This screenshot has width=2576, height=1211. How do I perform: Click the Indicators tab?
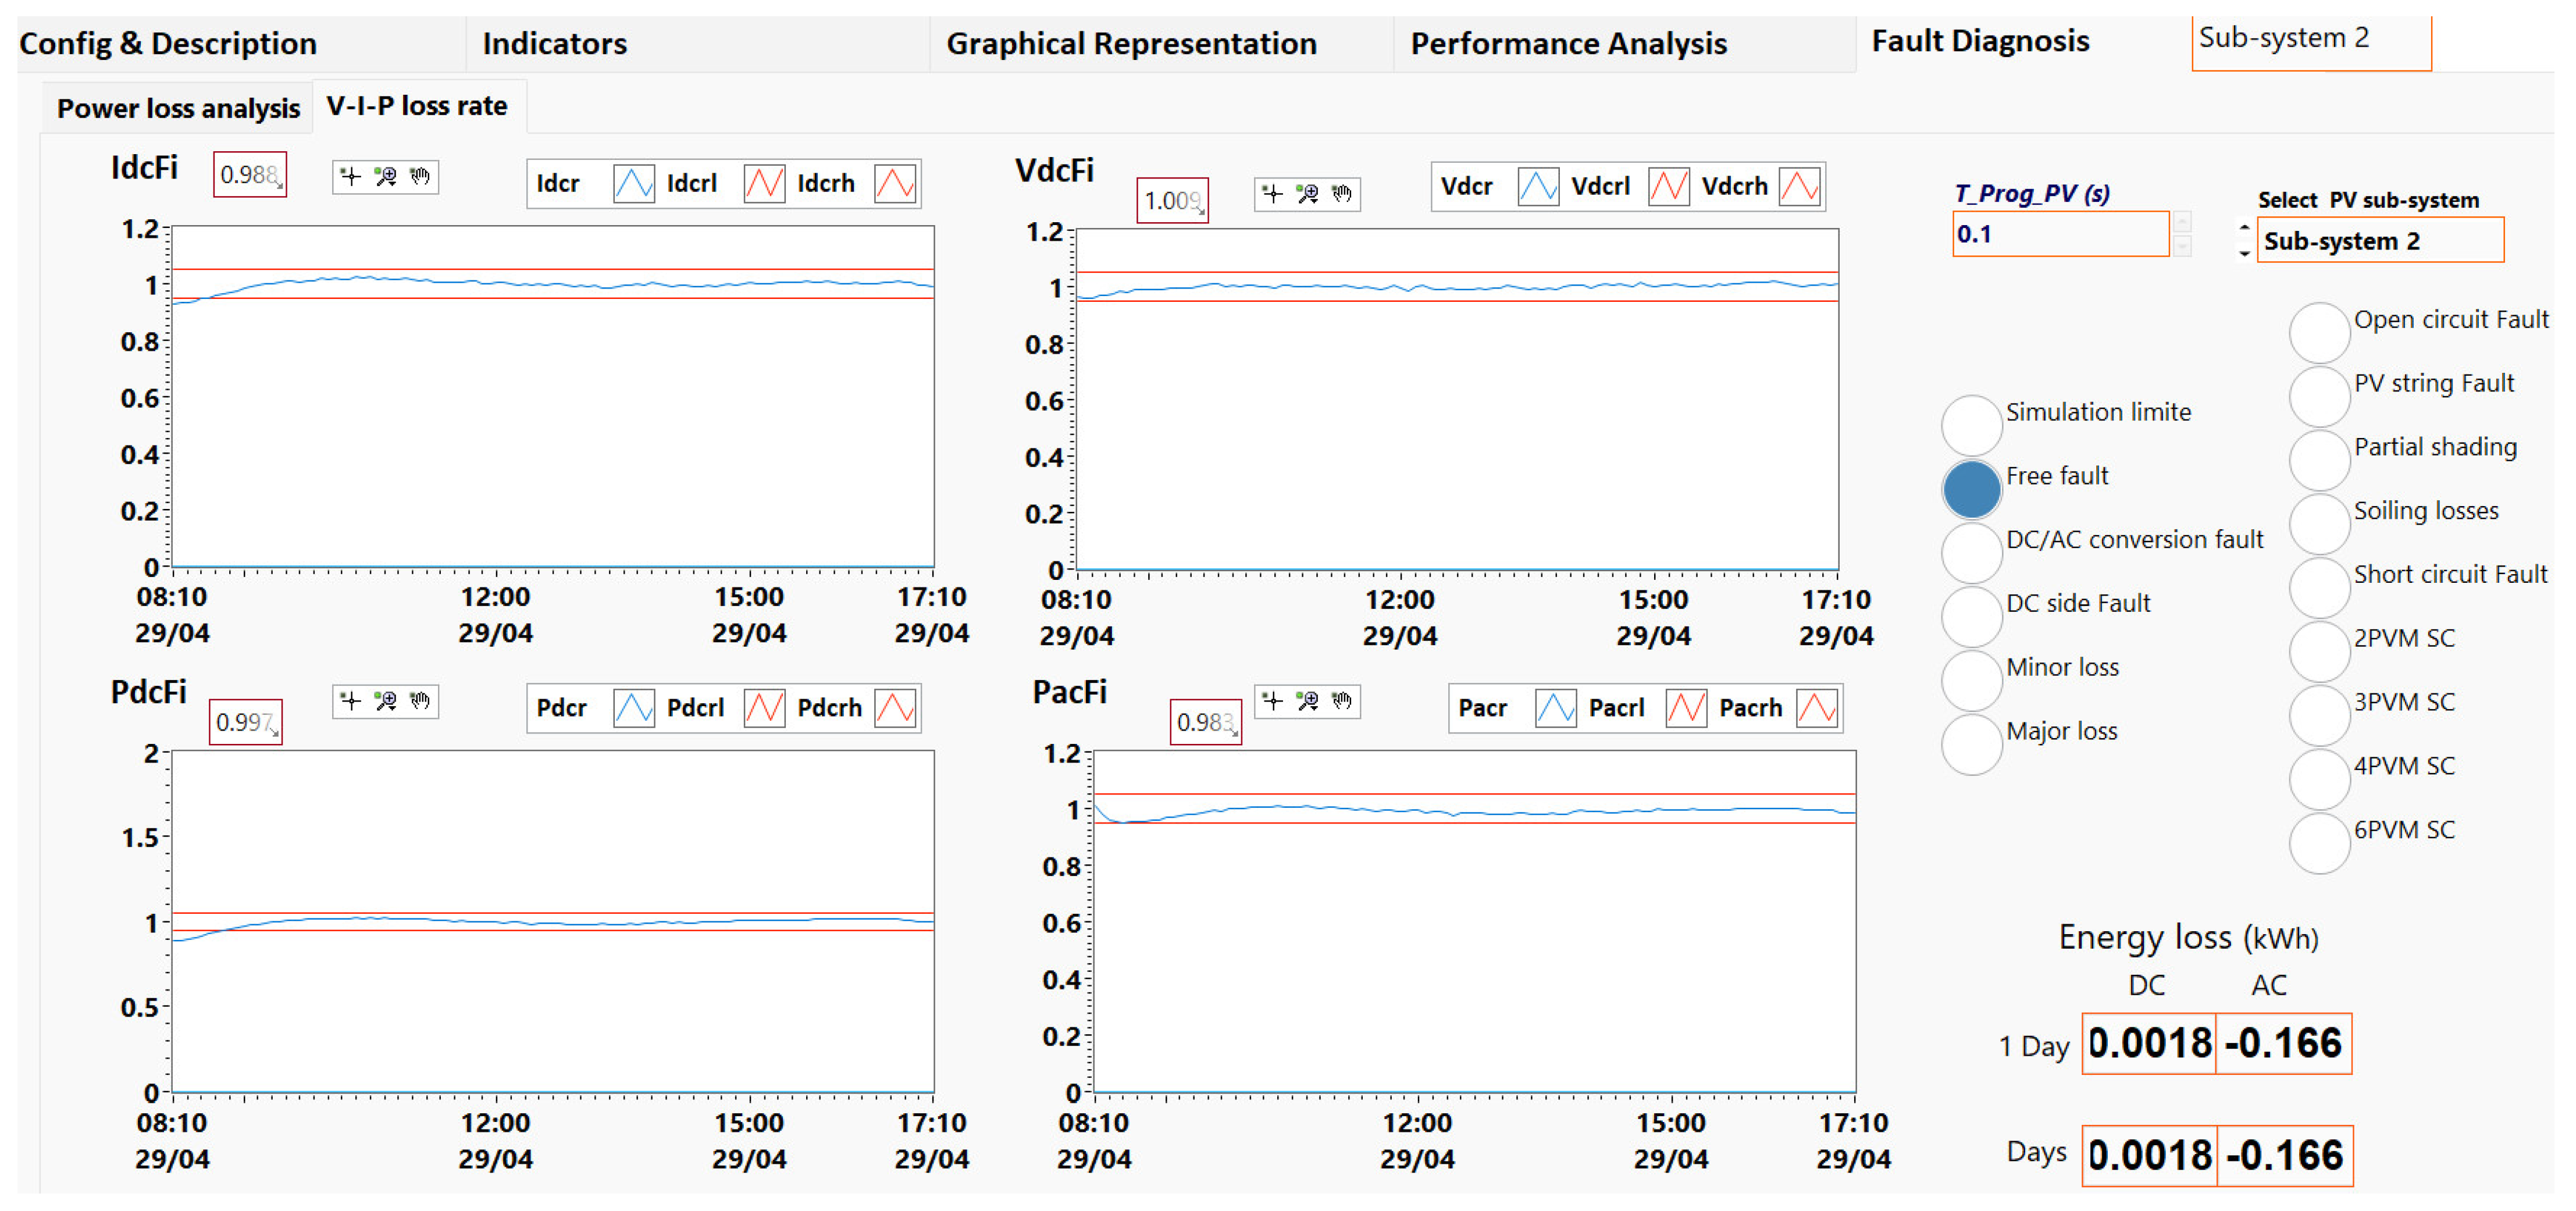(554, 44)
